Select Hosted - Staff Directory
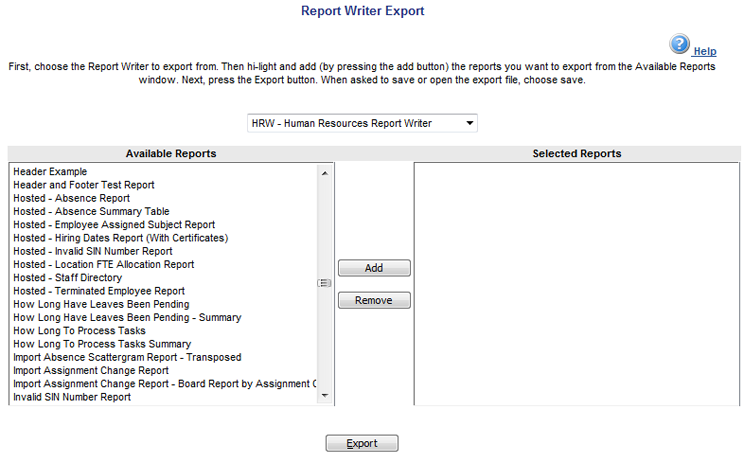The image size is (744, 463). pos(68,278)
